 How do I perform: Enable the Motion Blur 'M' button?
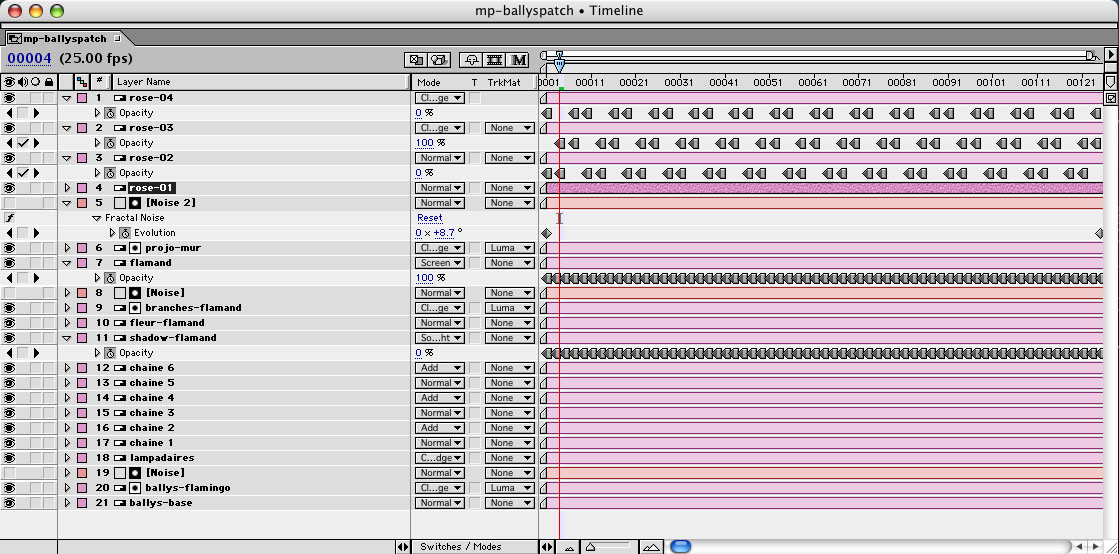[519, 60]
